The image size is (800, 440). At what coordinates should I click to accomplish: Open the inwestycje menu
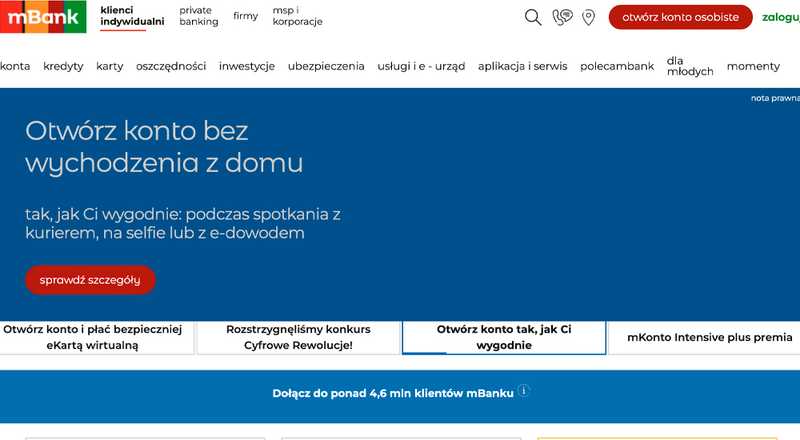point(247,66)
